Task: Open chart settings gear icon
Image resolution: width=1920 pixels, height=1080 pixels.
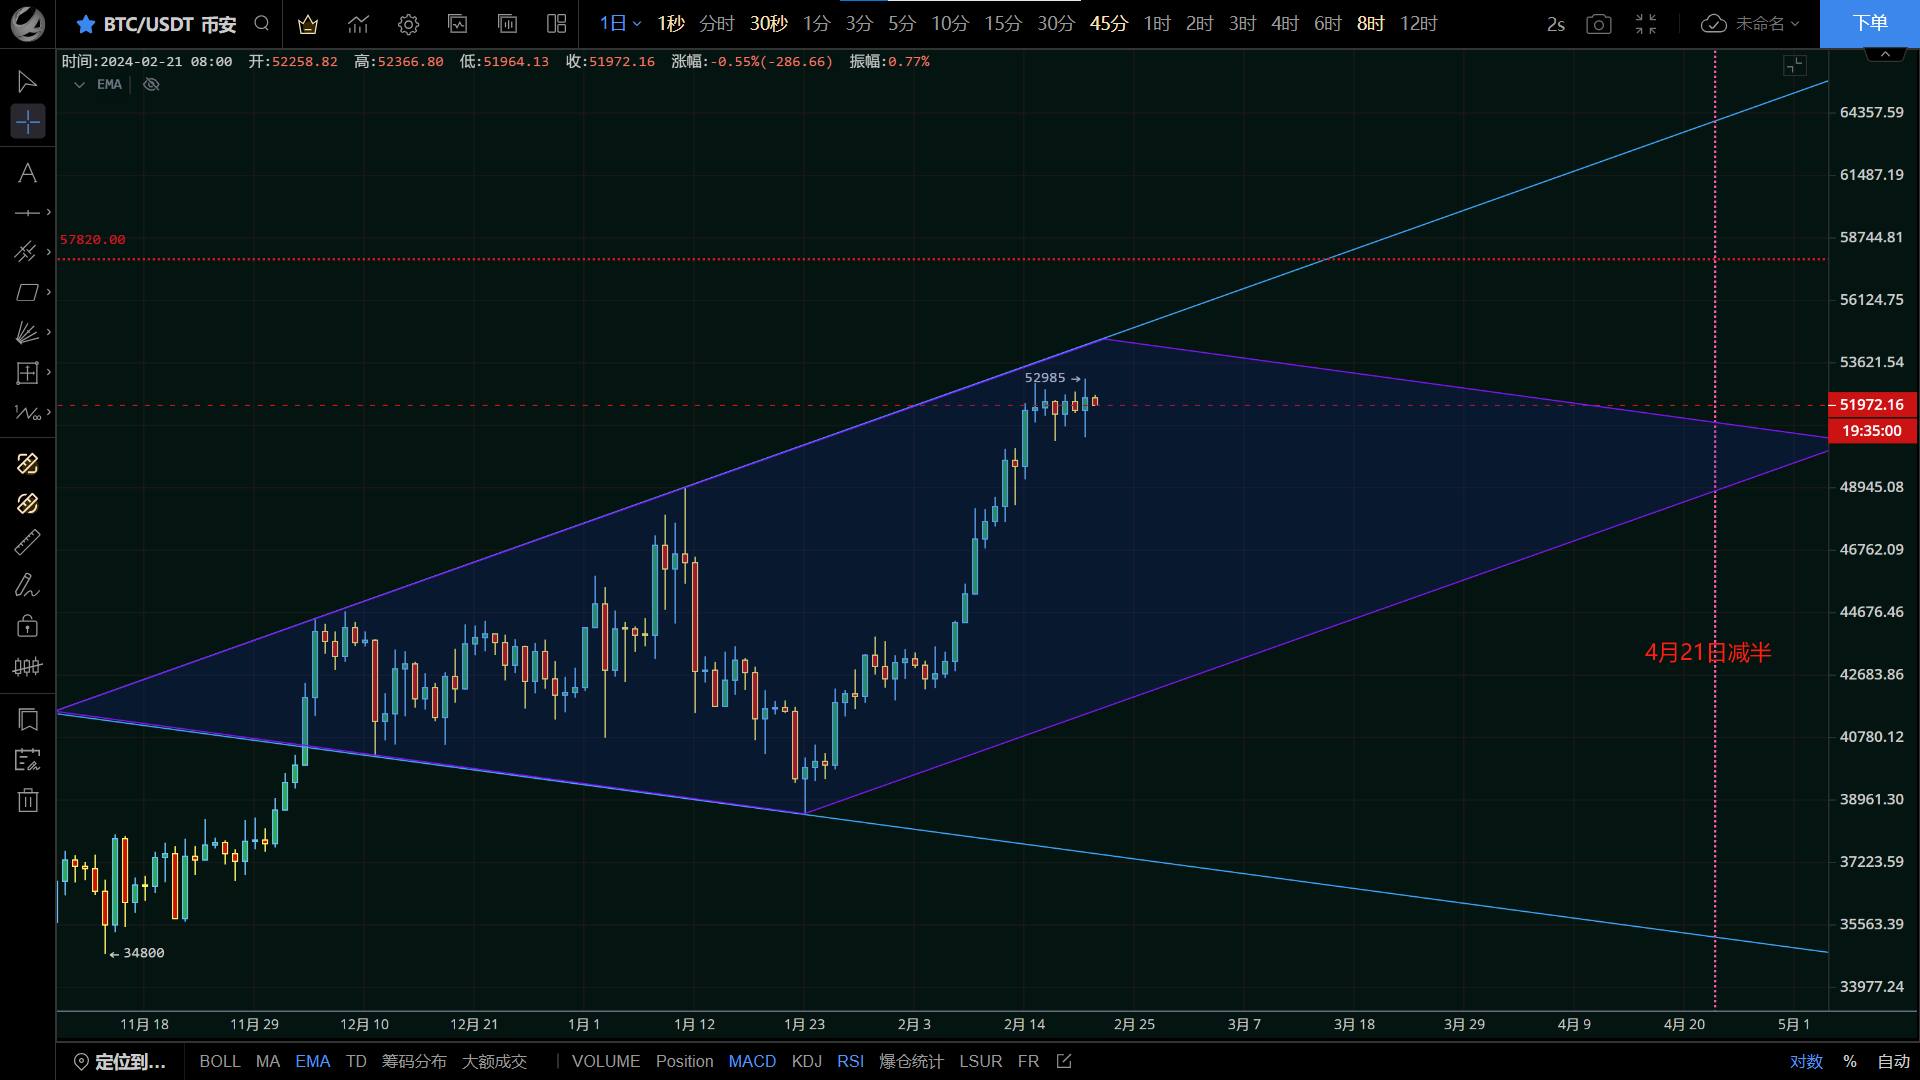Action: pos(408,24)
